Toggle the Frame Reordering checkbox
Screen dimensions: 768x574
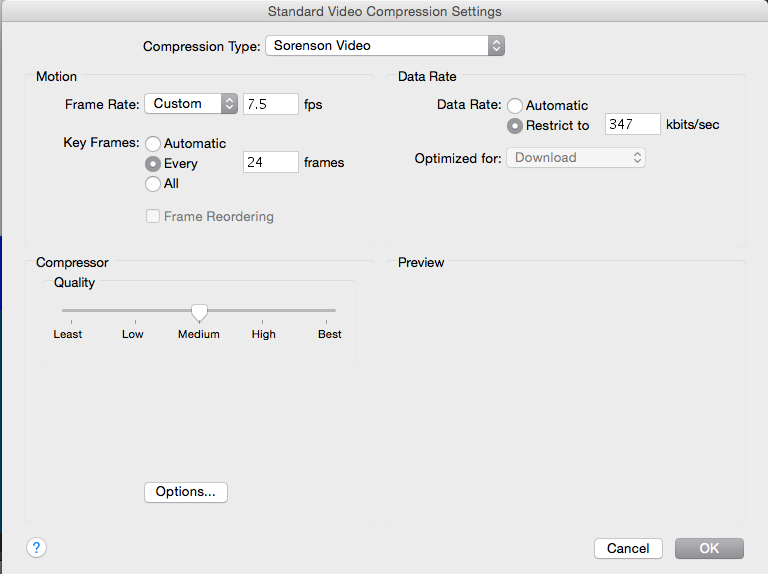point(153,217)
